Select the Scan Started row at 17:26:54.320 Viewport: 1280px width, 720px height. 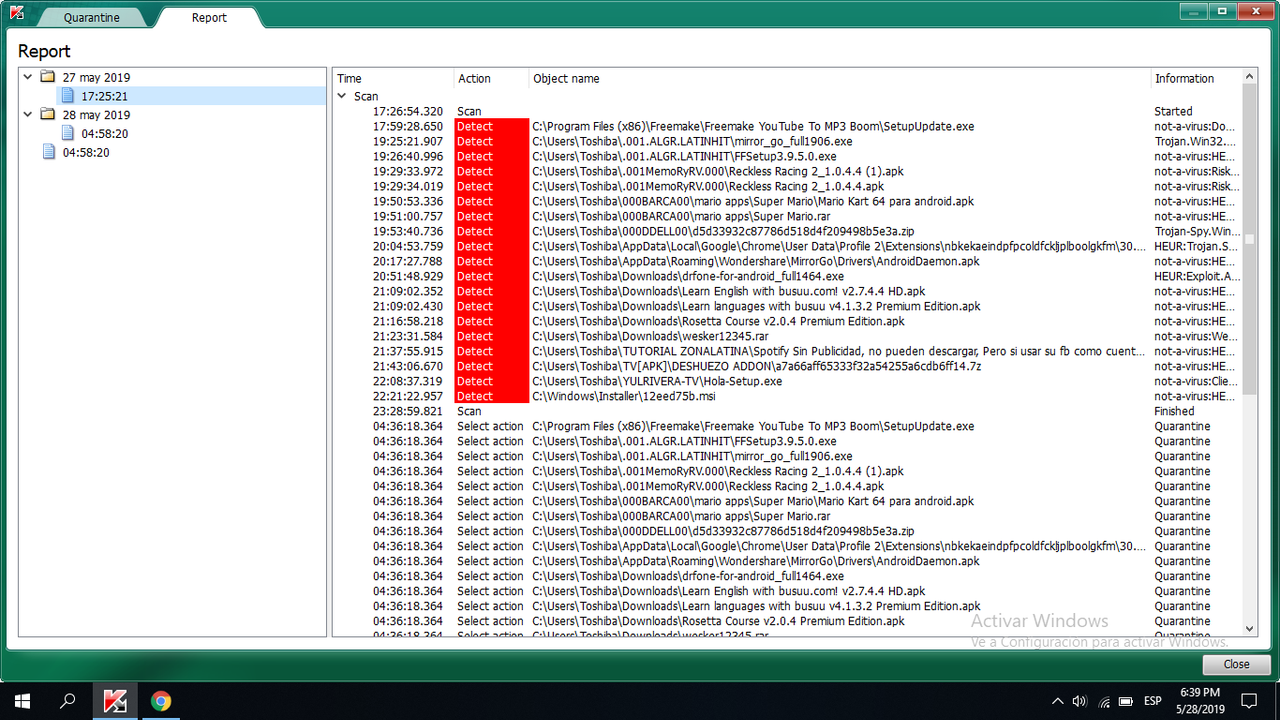click(x=787, y=111)
